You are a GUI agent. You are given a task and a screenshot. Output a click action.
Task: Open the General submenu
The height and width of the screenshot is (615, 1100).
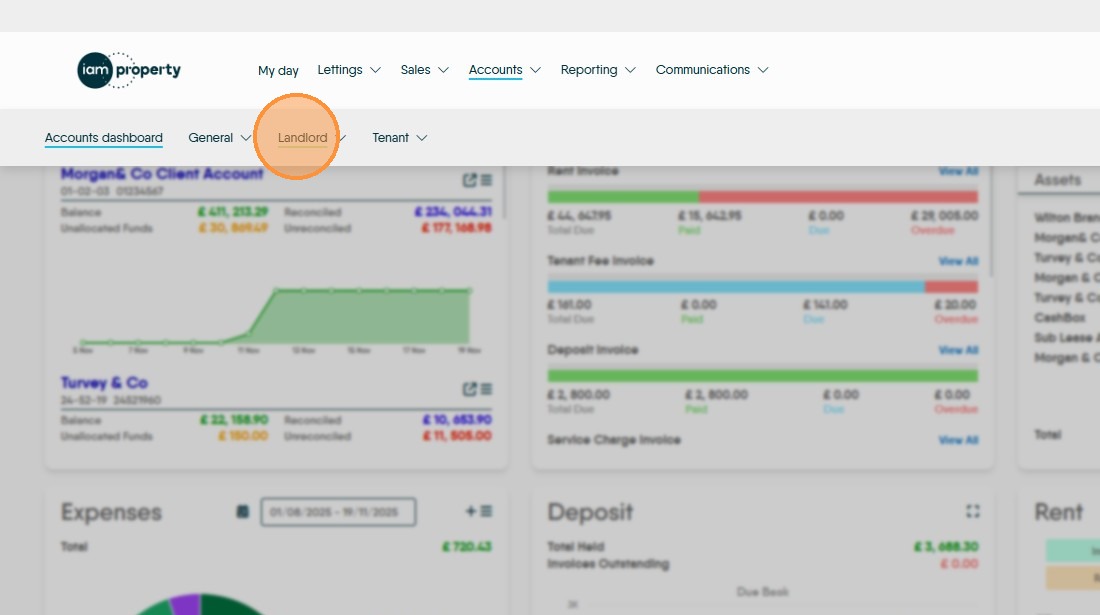219,137
